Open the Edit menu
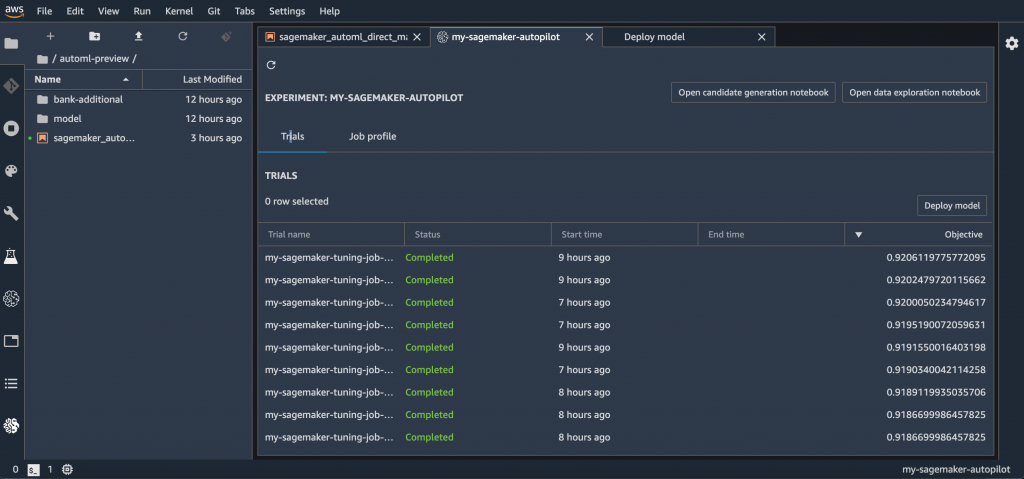Image resolution: width=1024 pixels, height=479 pixels. tap(75, 11)
